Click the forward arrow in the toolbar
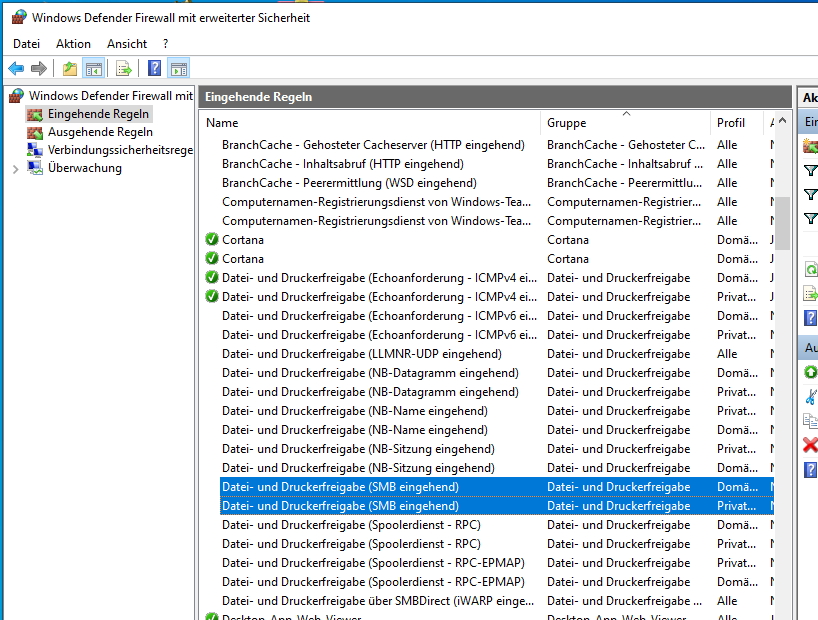 click(x=39, y=68)
